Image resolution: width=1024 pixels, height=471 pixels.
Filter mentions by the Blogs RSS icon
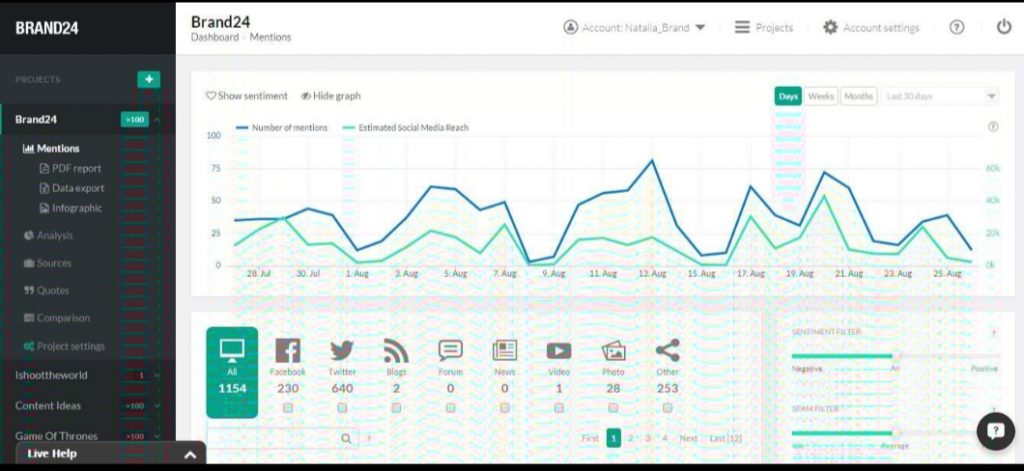tap(396, 351)
